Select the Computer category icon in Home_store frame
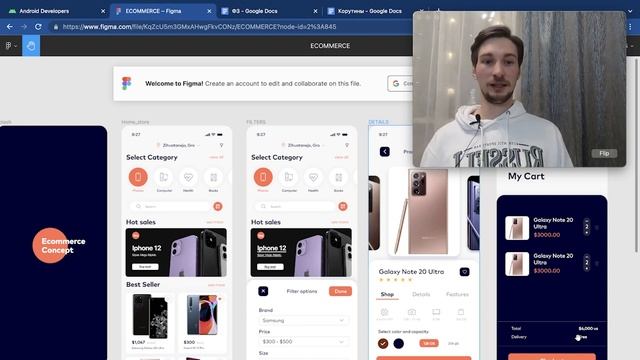The image size is (640, 360). pos(164,177)
